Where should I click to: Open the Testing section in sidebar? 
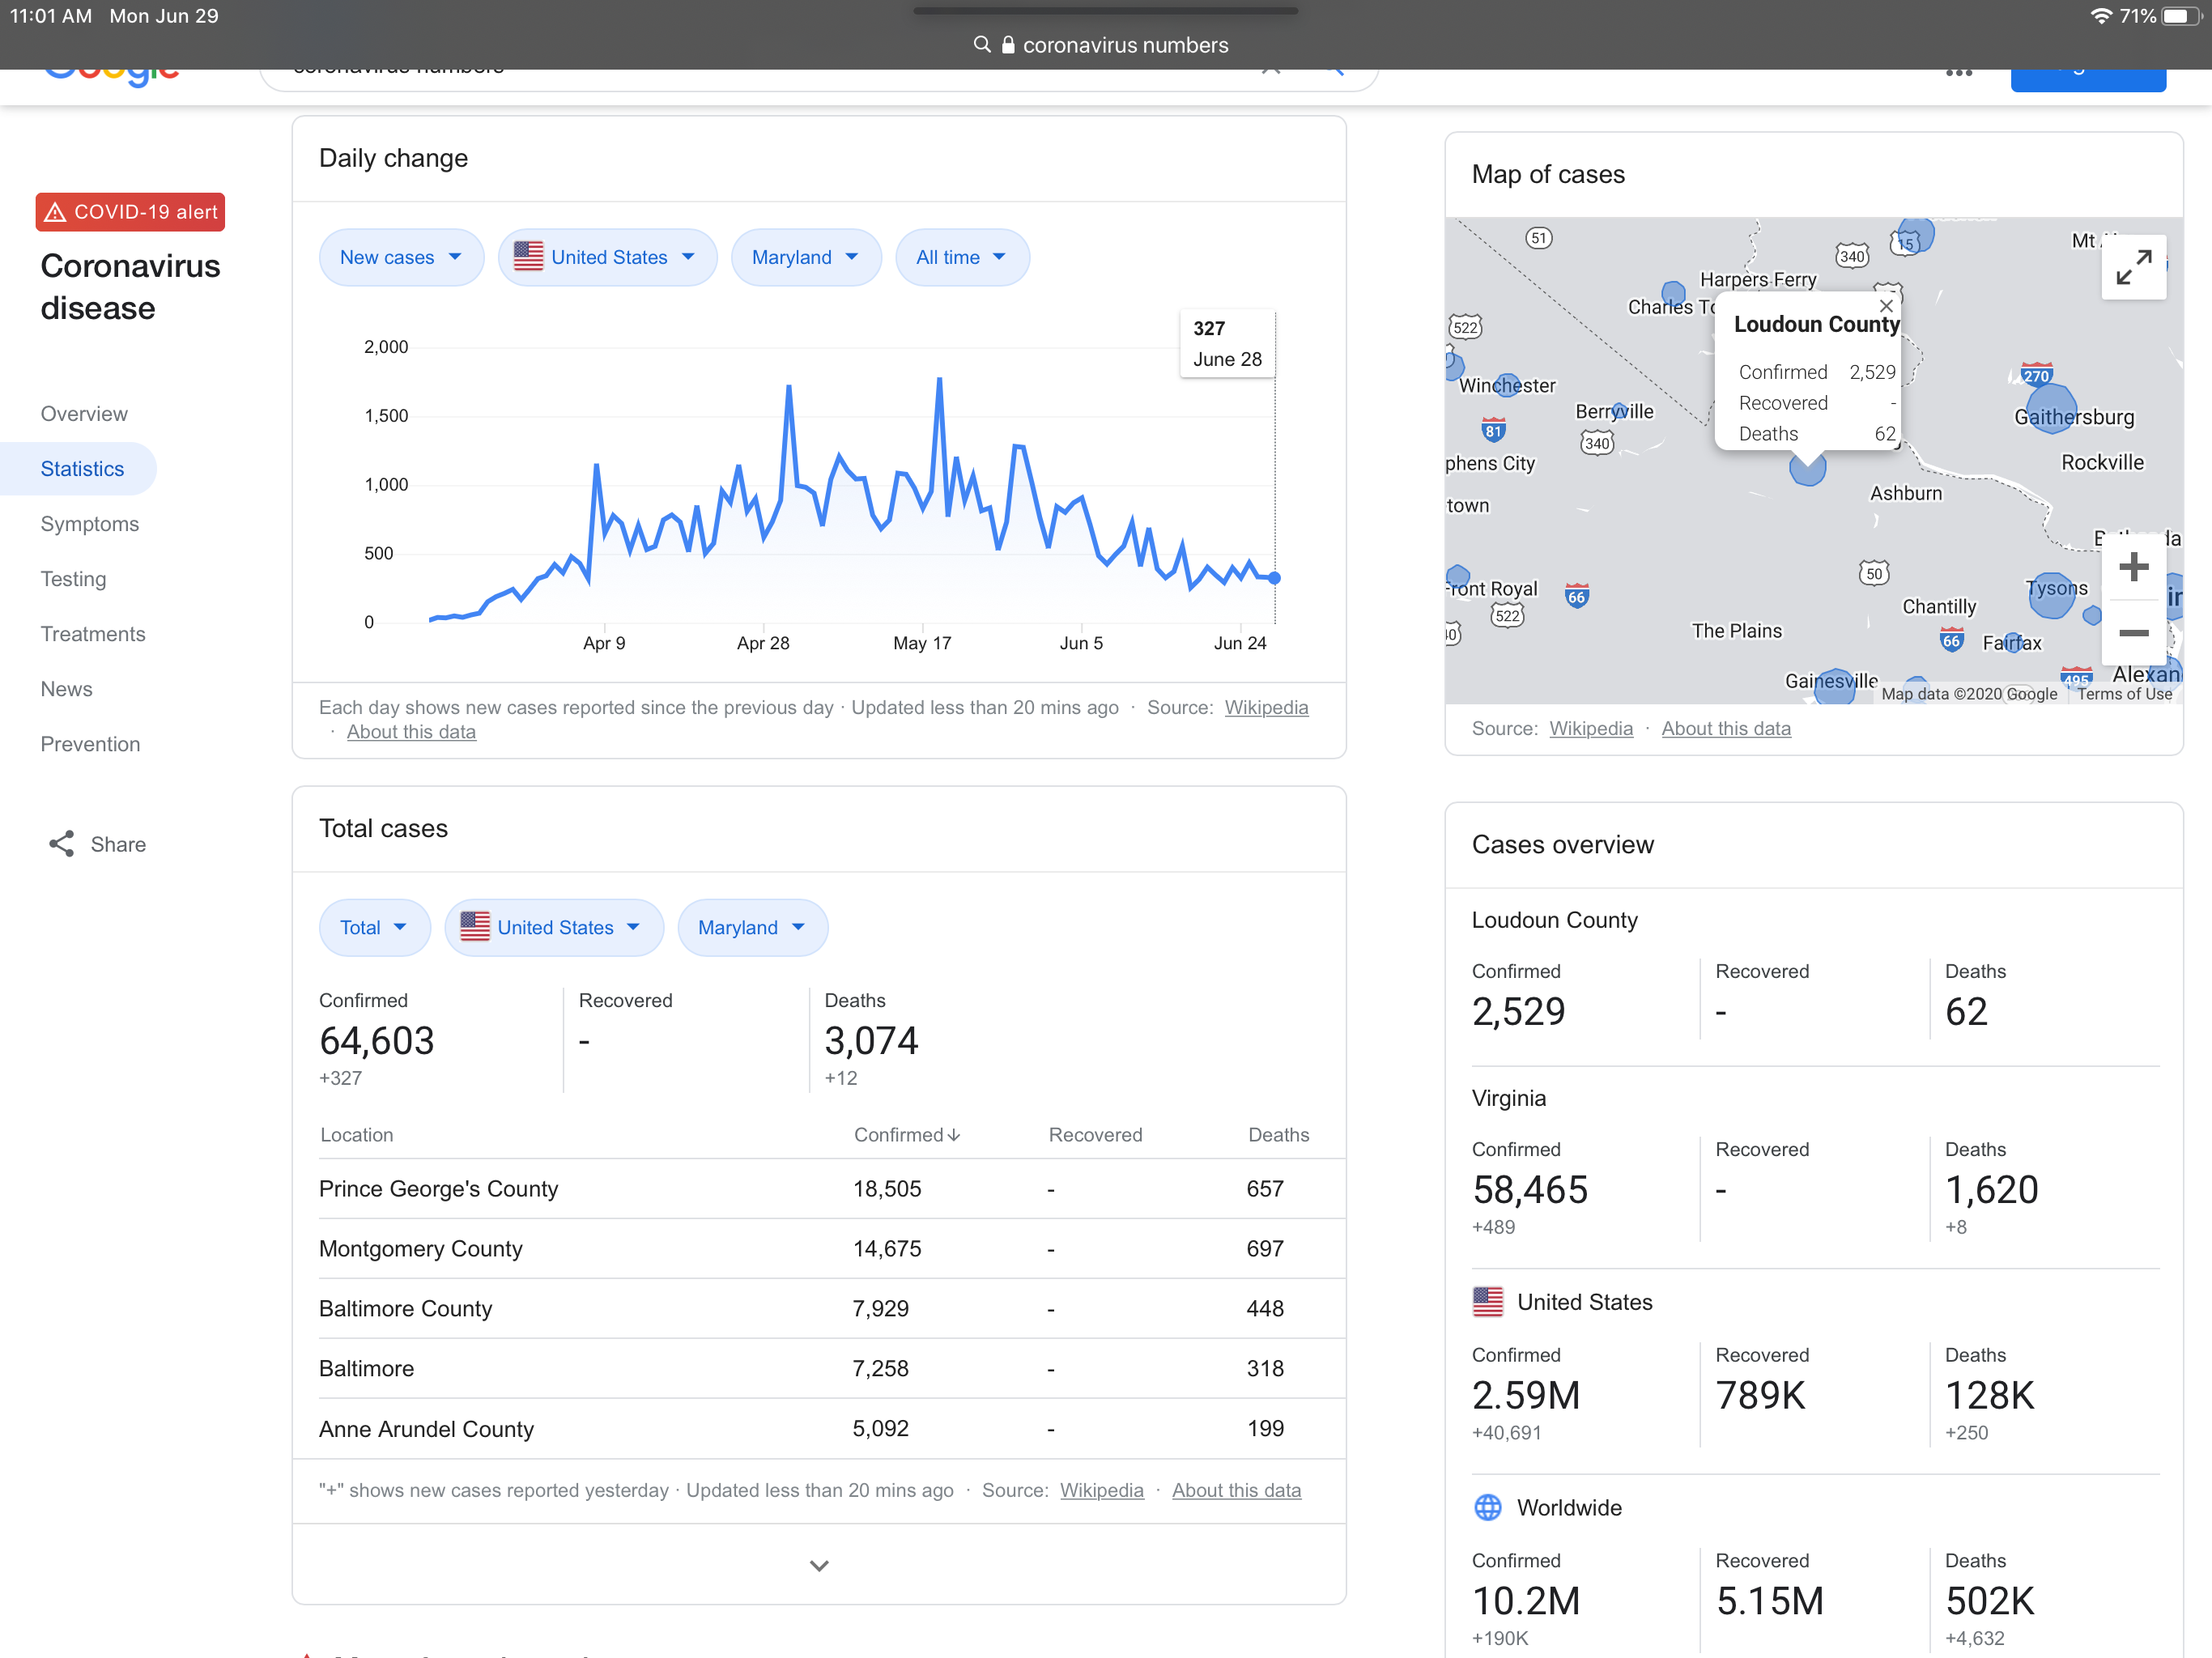point(73,579)
